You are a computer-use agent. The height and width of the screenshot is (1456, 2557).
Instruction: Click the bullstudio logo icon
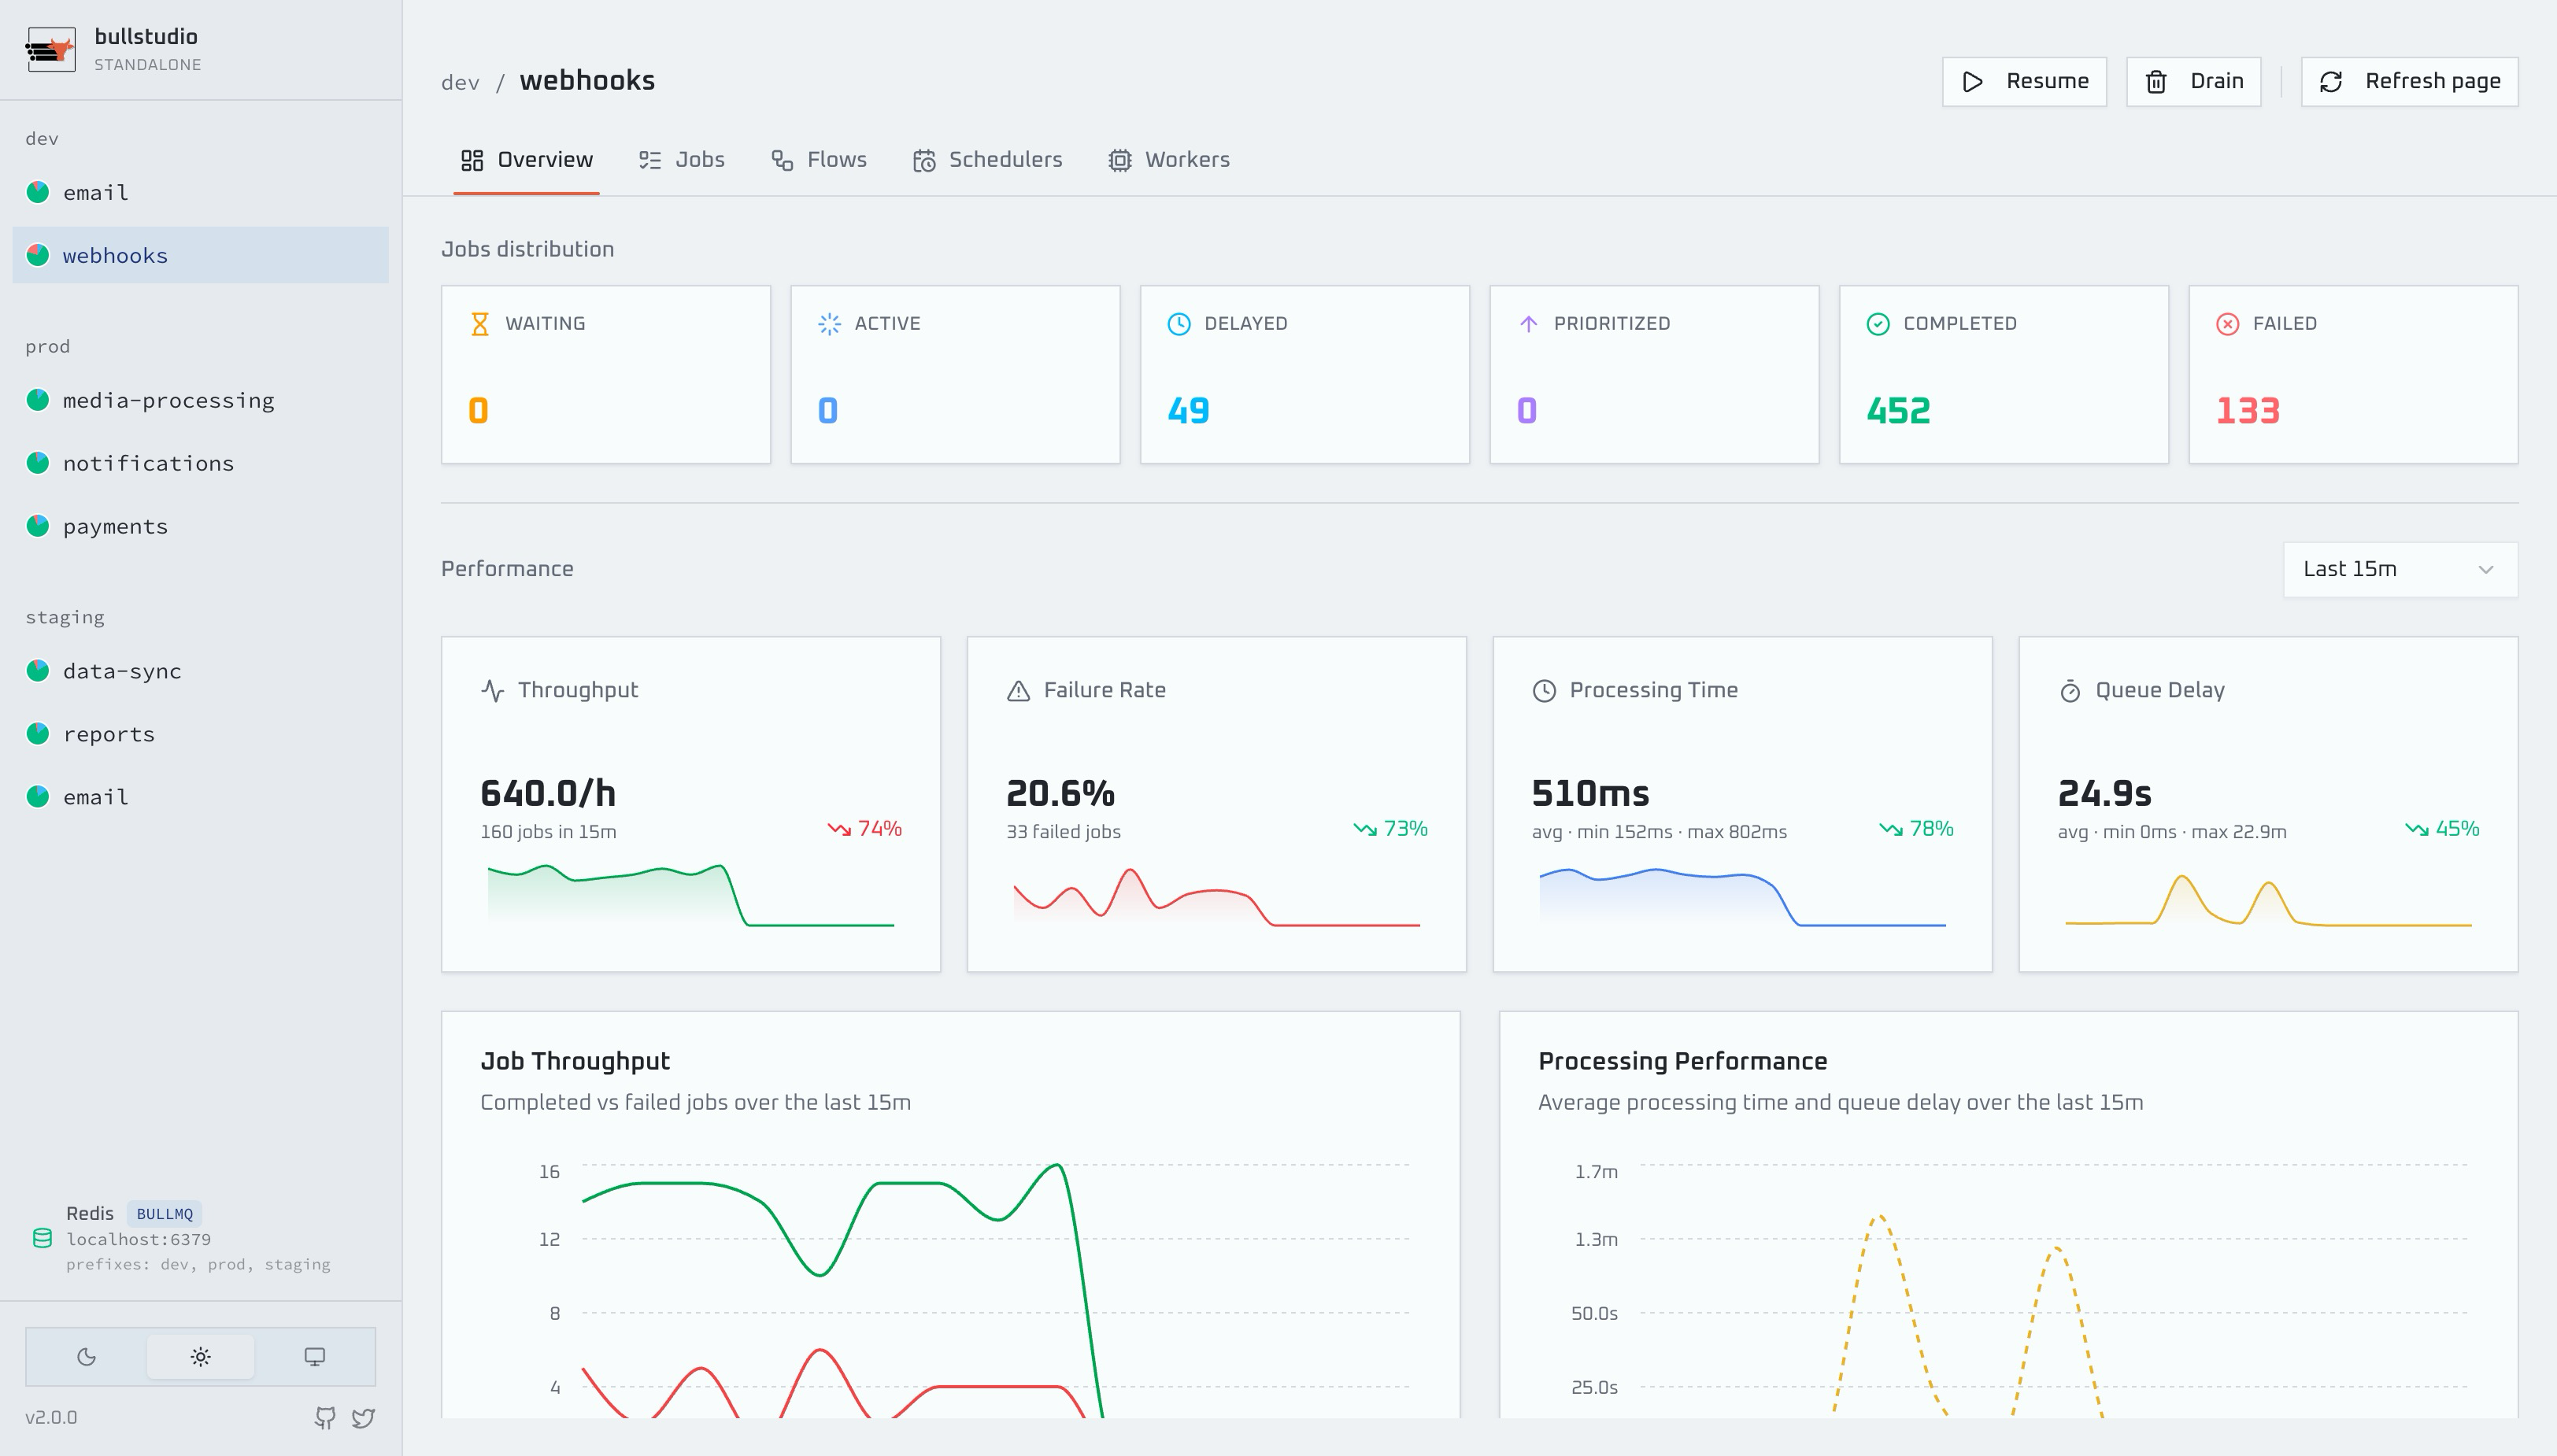tap(51, 49)
